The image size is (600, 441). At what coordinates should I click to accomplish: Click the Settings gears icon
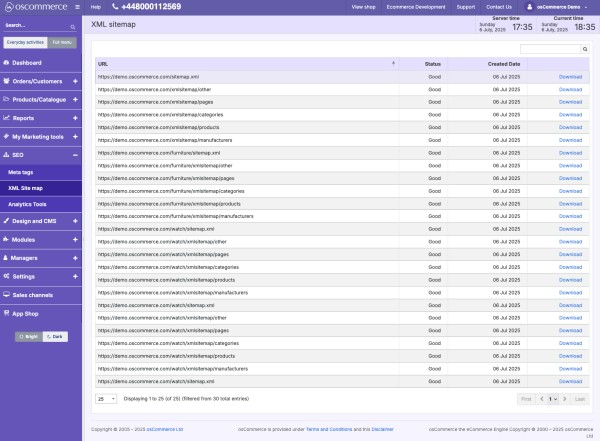pyautogui.click(x=6, y=276)
